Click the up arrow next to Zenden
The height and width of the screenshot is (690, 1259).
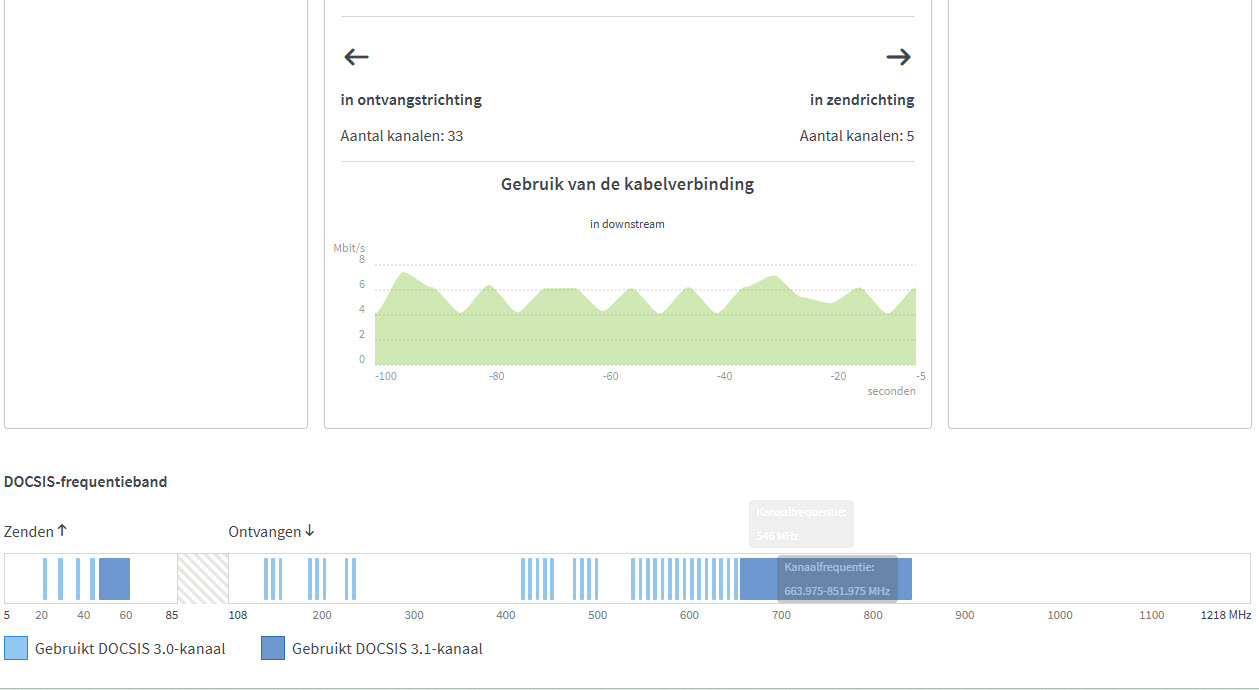point(62,531)
